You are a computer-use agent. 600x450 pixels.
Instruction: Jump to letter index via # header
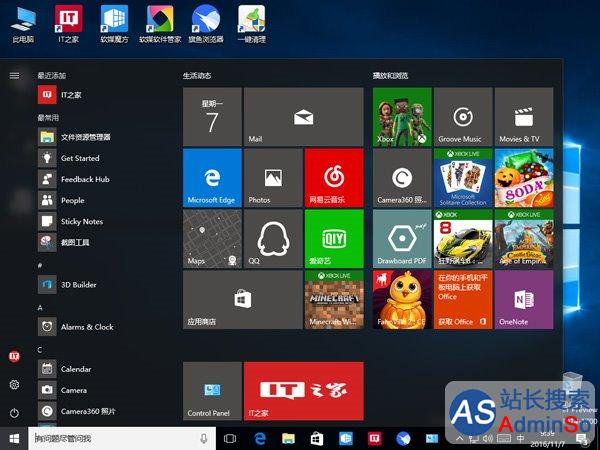pyautogui.click(x=40, y=266)
